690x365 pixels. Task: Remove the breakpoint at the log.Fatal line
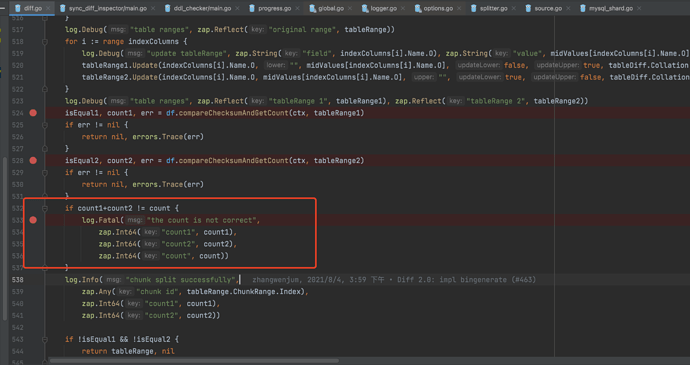tap(33, 220)
